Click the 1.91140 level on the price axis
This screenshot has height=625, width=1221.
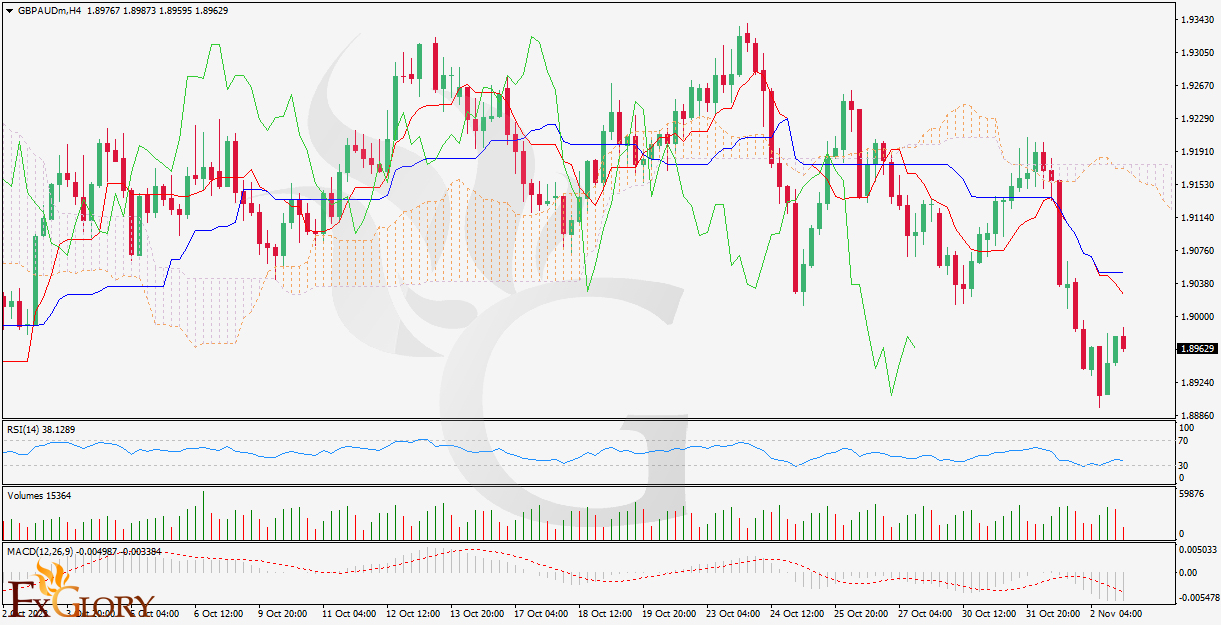(x=1197, y=217)
